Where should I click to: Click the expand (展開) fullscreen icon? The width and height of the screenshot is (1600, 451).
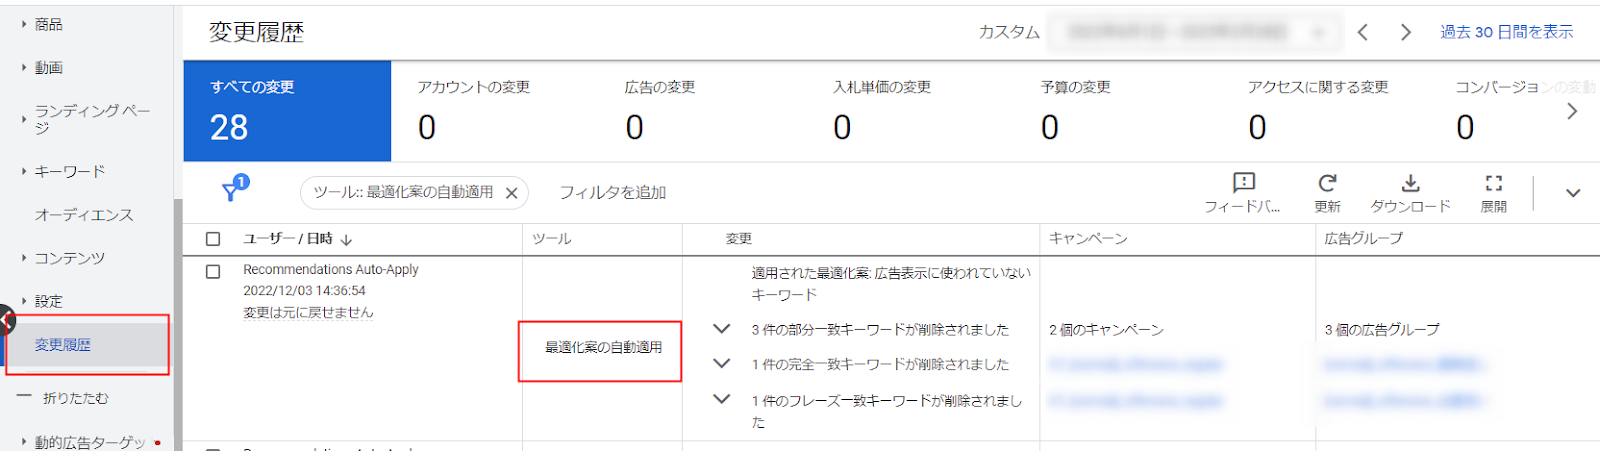coord(1493,183)
